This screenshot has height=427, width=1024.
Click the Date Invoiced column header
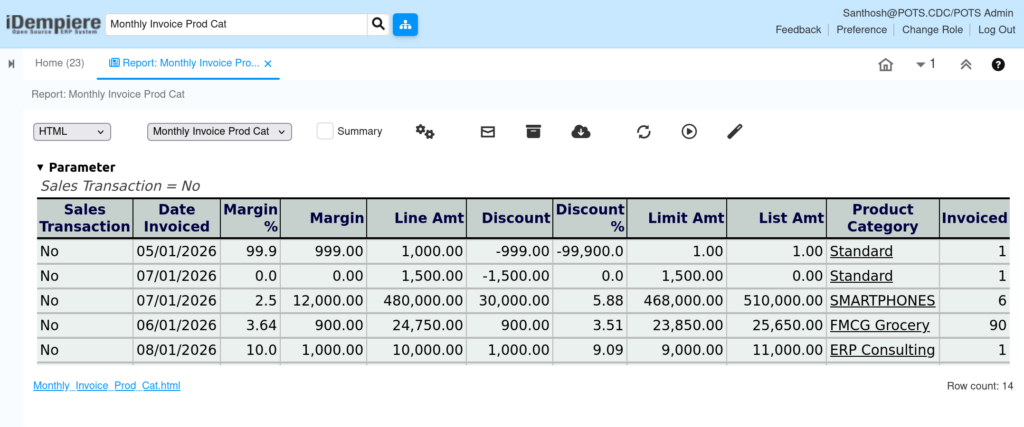(x=177, y=218)
